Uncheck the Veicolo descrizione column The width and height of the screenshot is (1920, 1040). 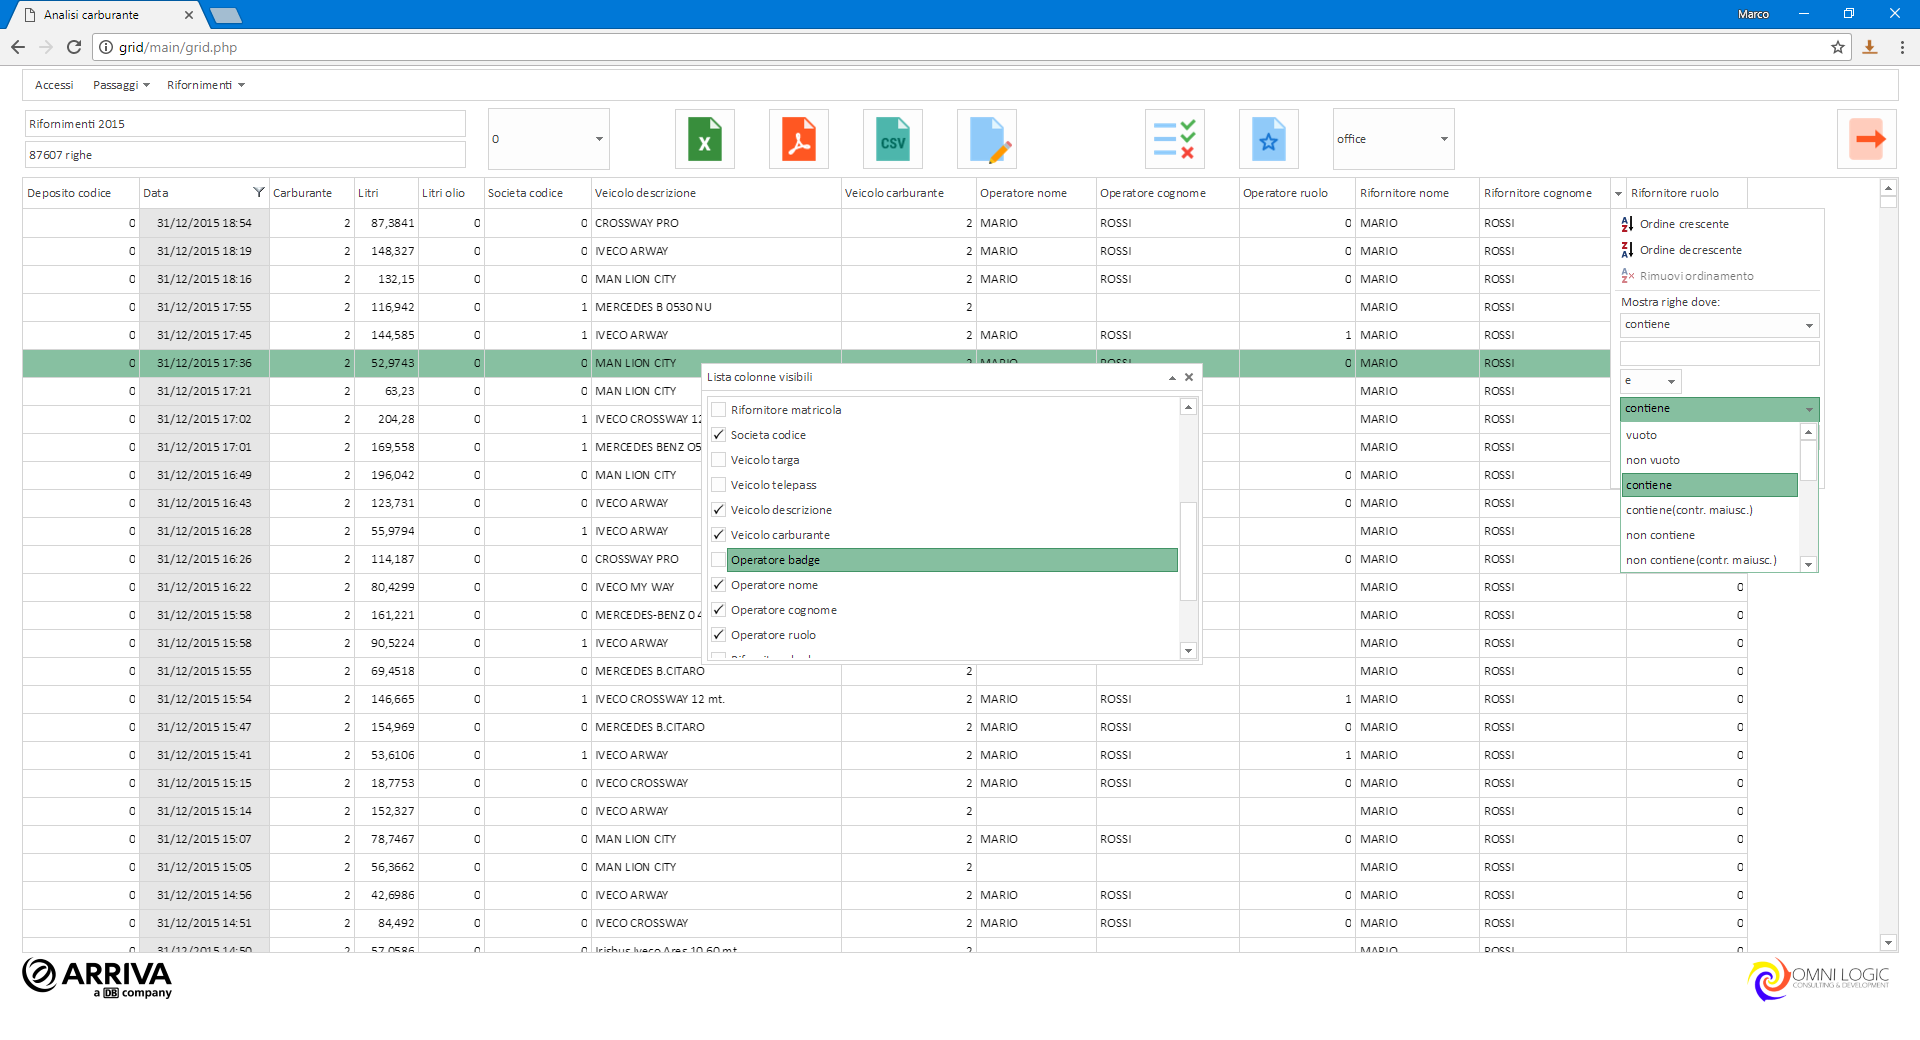(x=718, y=510)
